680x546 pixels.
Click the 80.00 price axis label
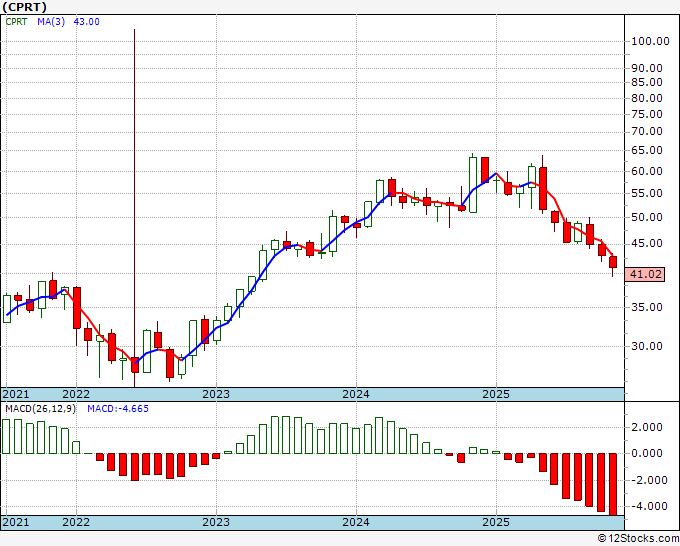pyautogui.click(x=647, y=98)
